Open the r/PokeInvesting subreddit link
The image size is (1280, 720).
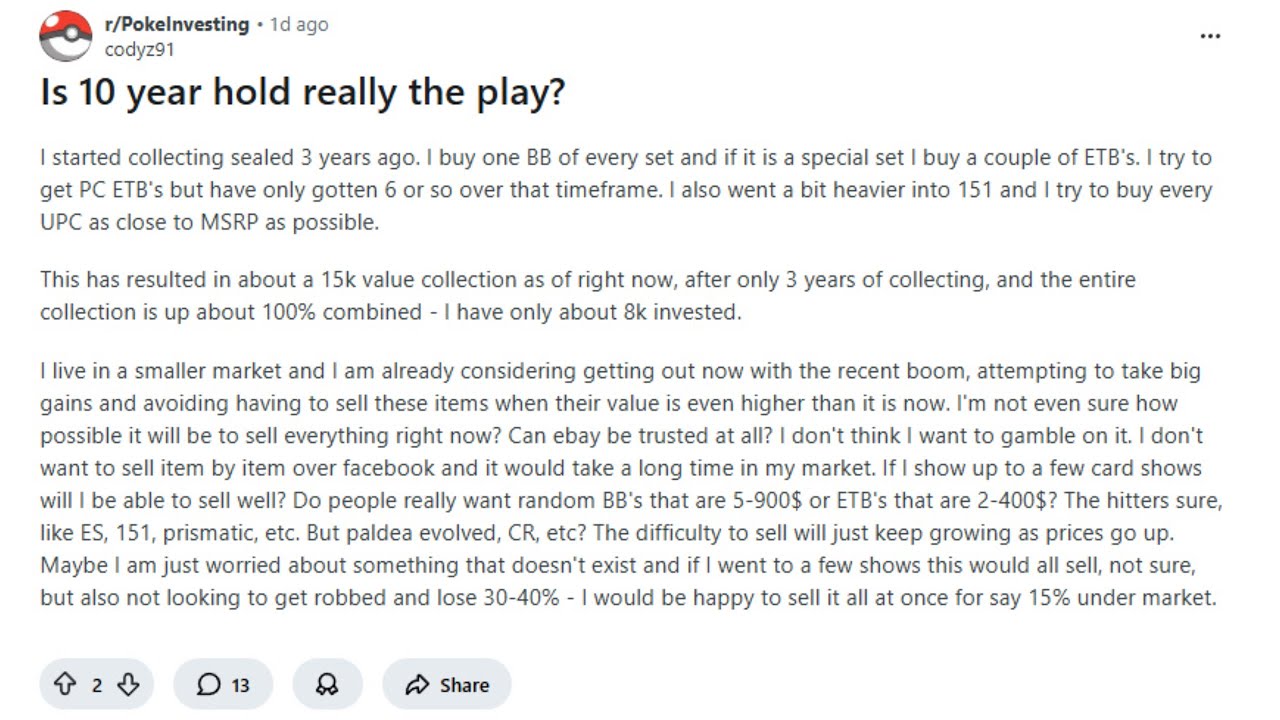[x=177, y=24]
